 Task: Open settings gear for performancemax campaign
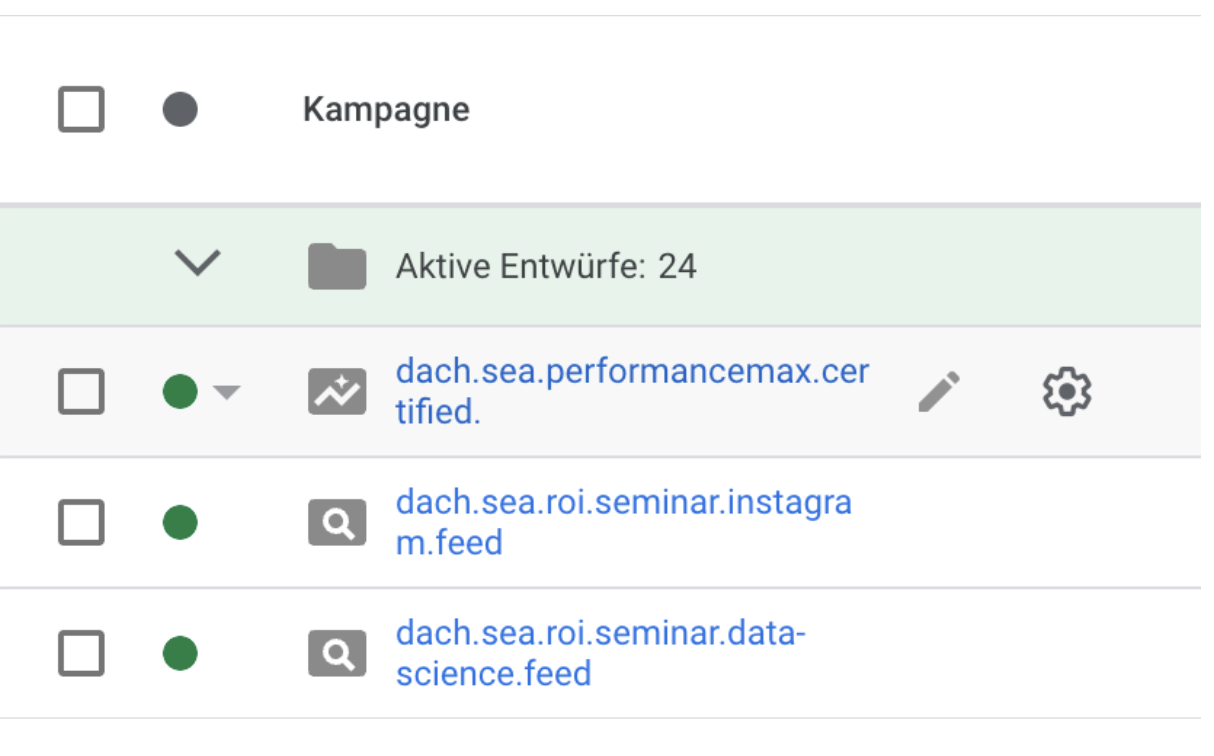tap(1066, 391)
